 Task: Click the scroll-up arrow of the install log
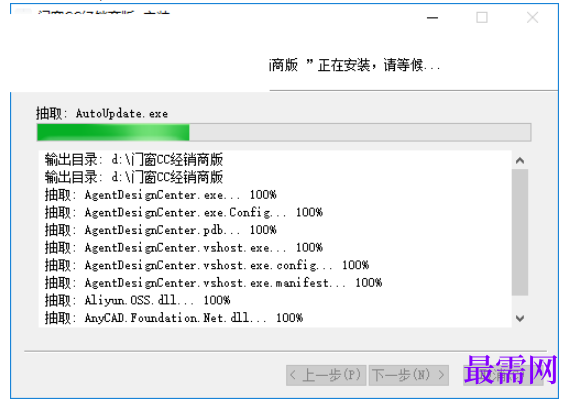519,160
